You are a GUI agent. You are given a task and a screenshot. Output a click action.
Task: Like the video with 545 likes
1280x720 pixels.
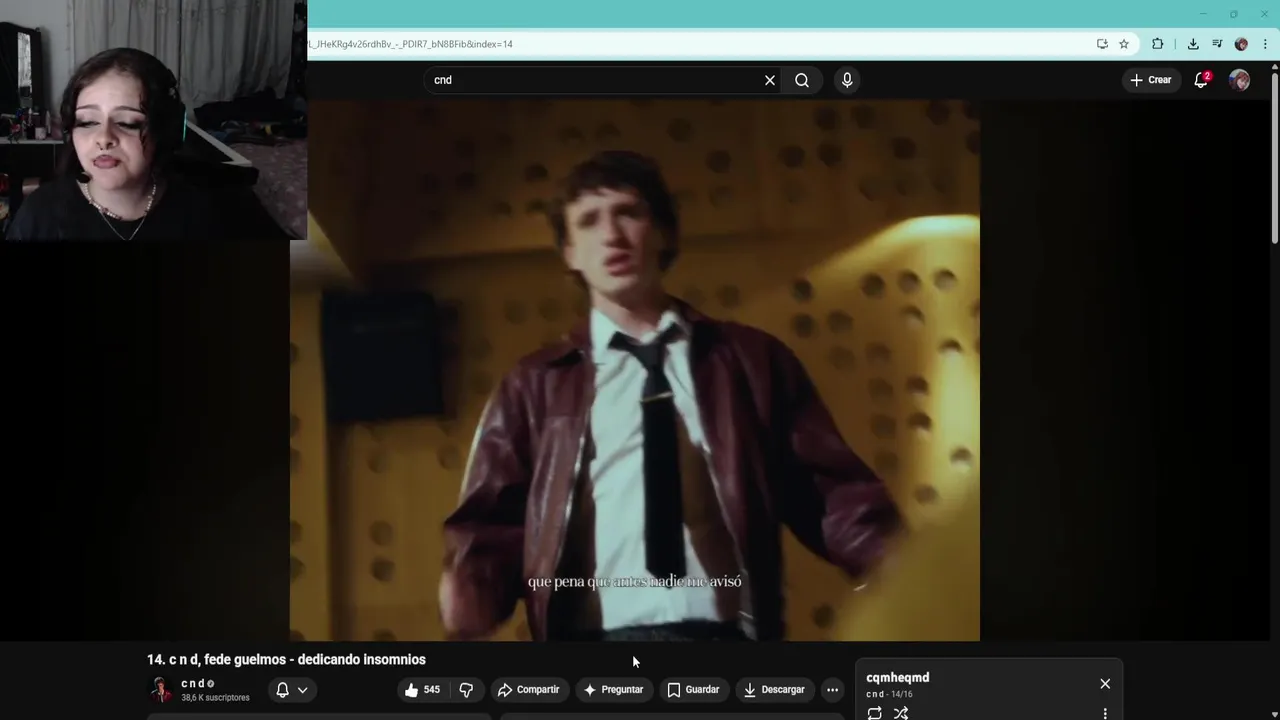pyautogui.click(x=422, y=689)
